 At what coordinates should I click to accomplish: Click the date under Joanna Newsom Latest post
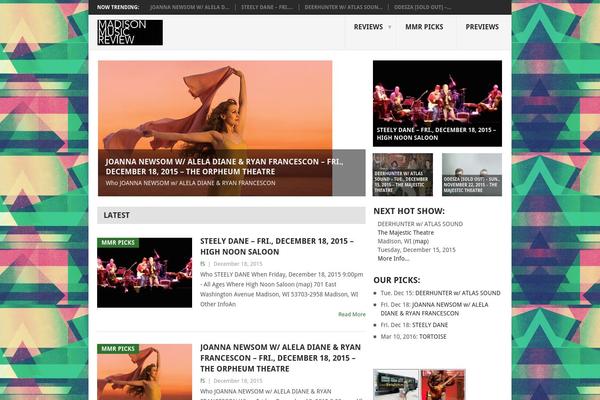point(238,381)
